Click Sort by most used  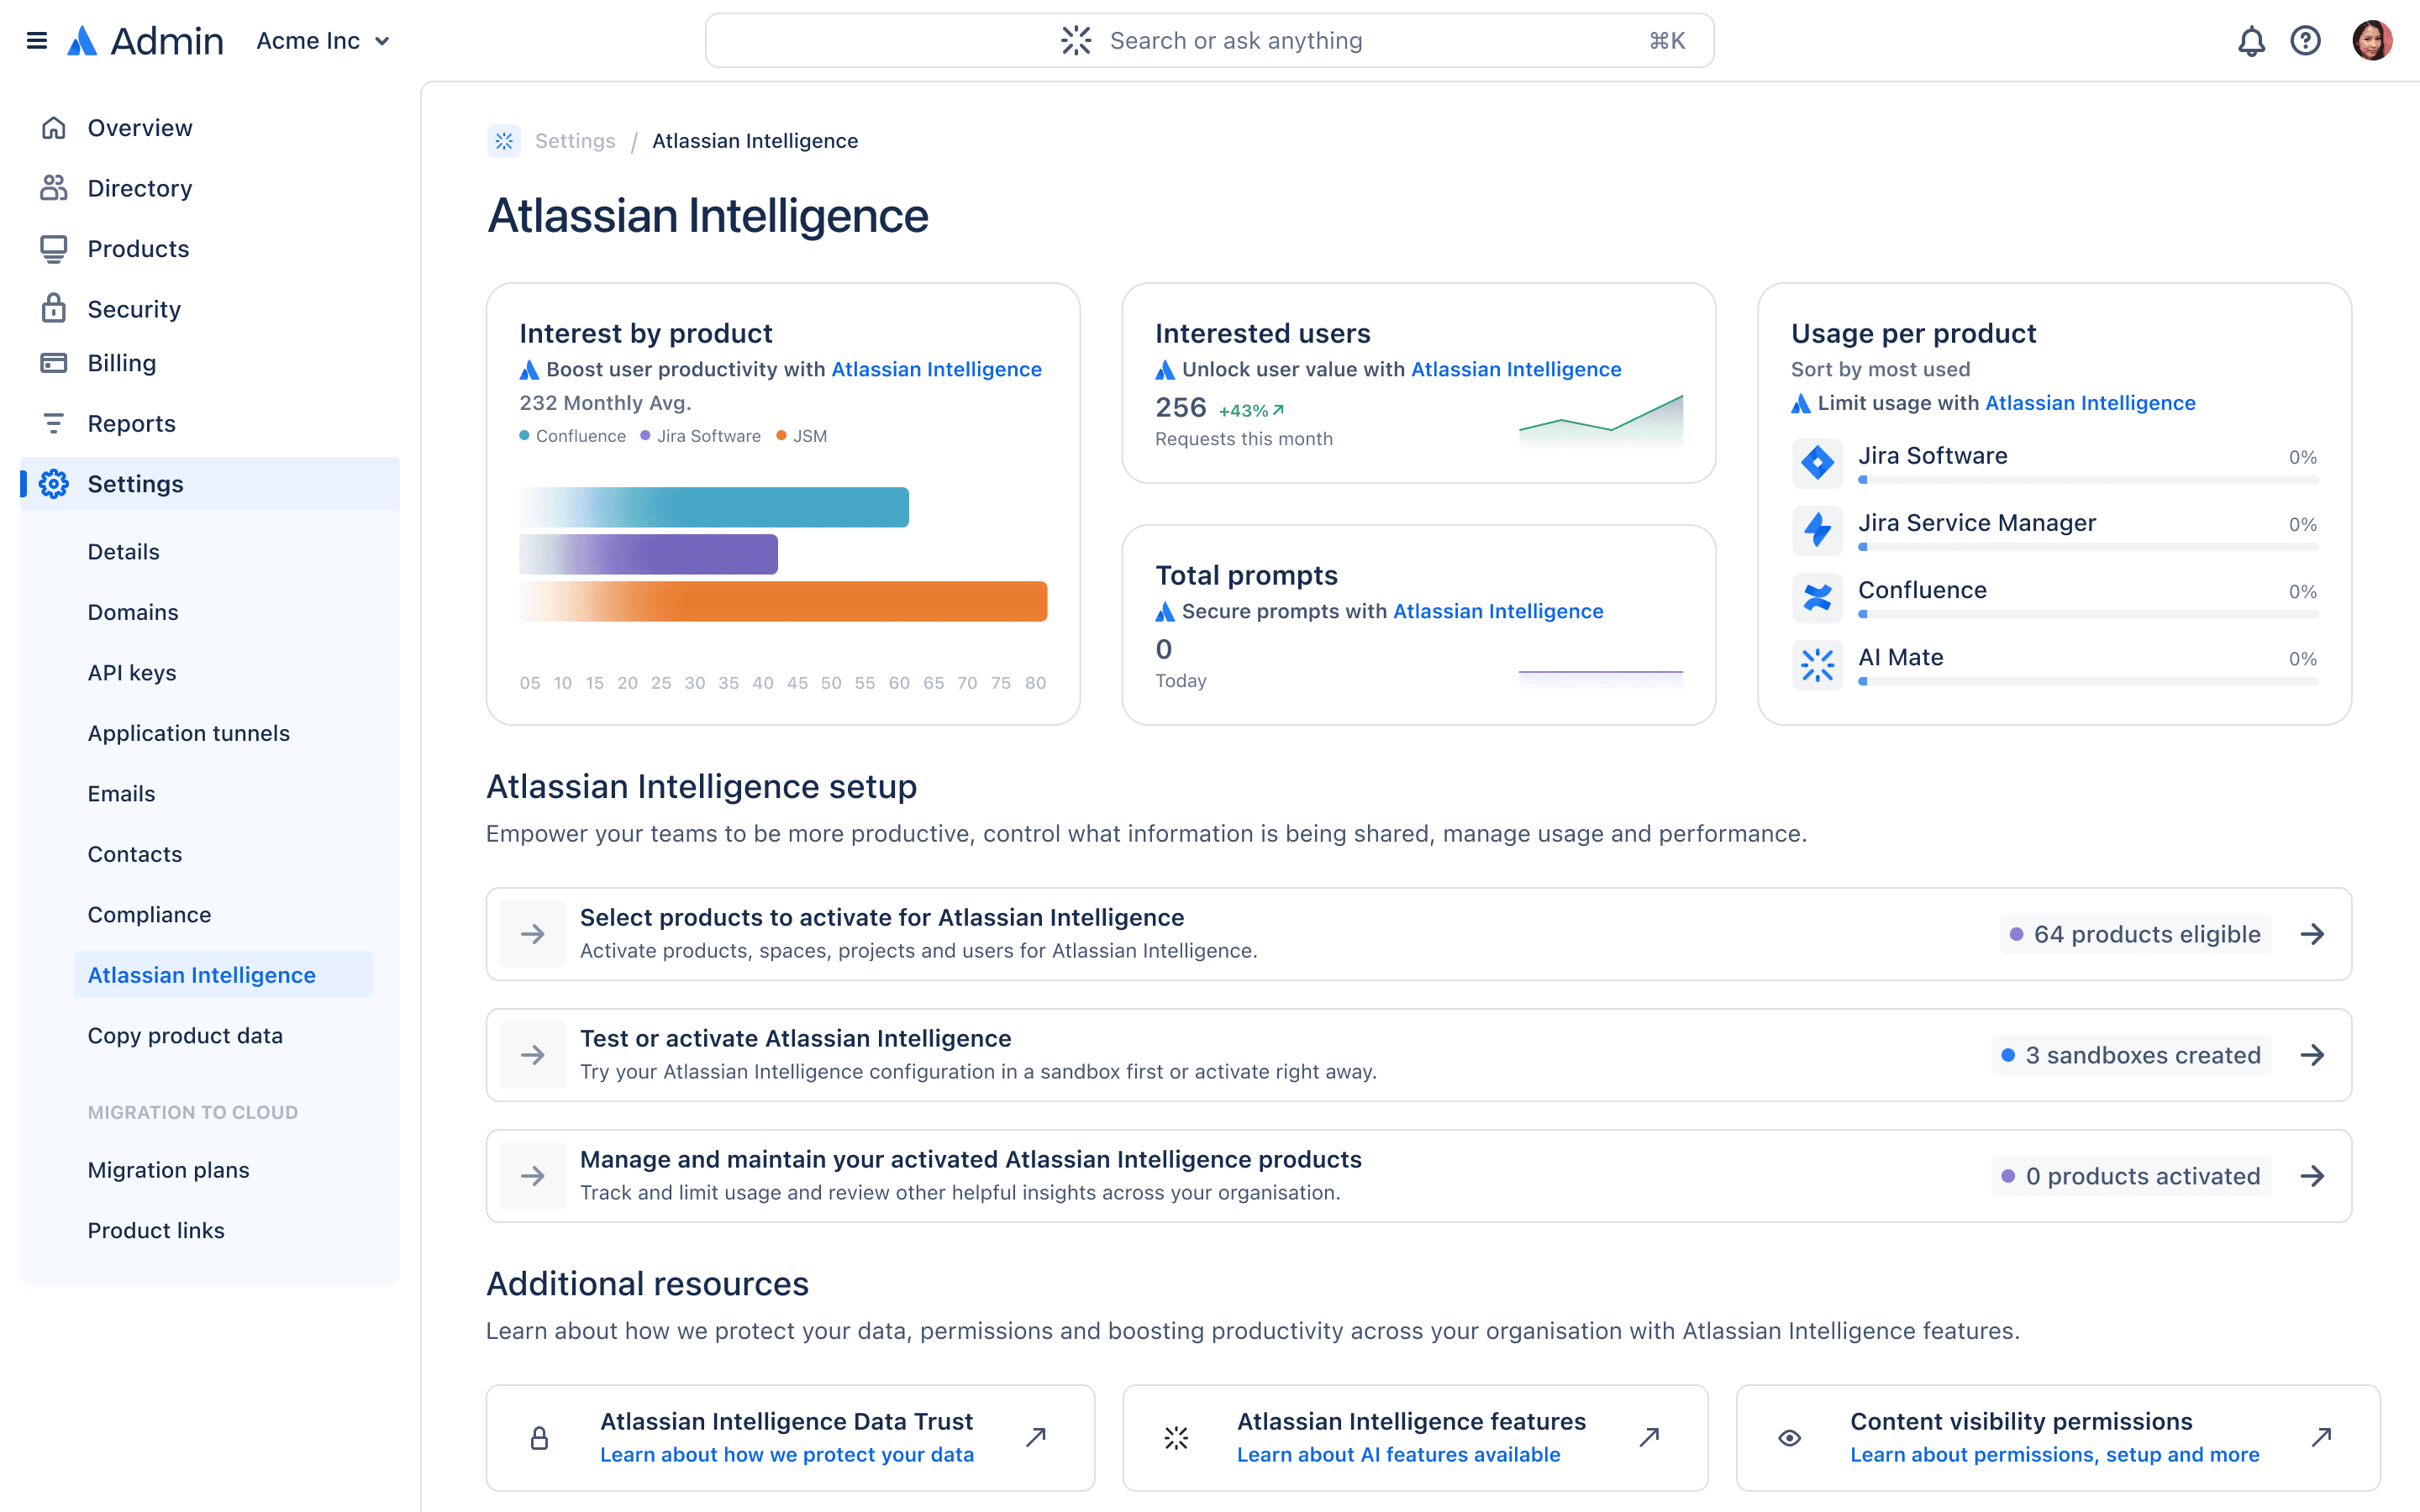click(x=1880, y=370)
